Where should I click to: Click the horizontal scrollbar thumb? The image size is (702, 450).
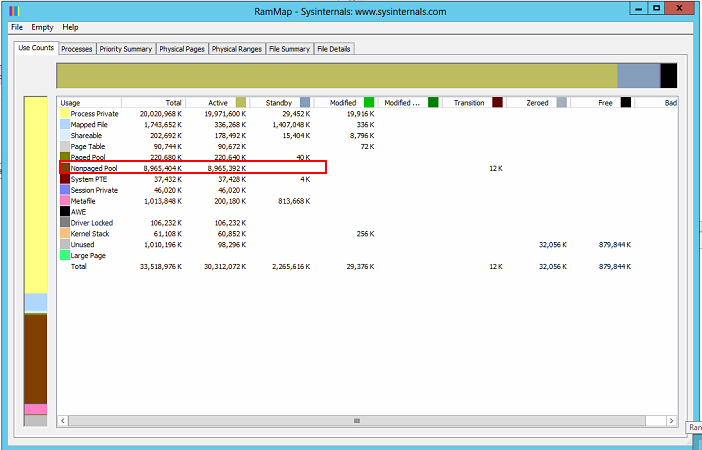(x=357, y=420)
